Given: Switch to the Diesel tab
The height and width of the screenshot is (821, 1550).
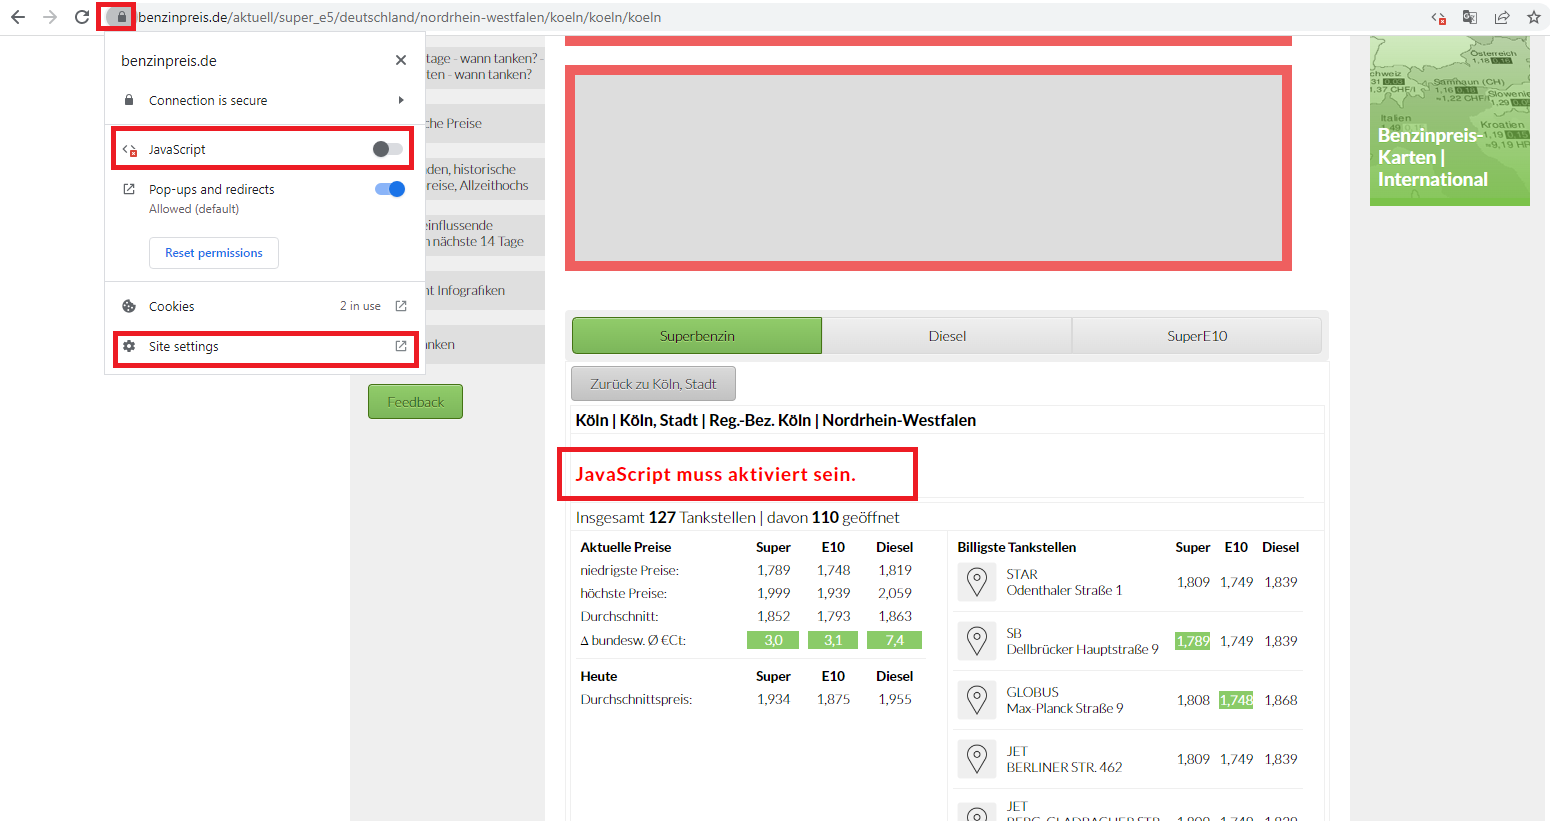Looking at the screenshot, I should click(947, 336).
